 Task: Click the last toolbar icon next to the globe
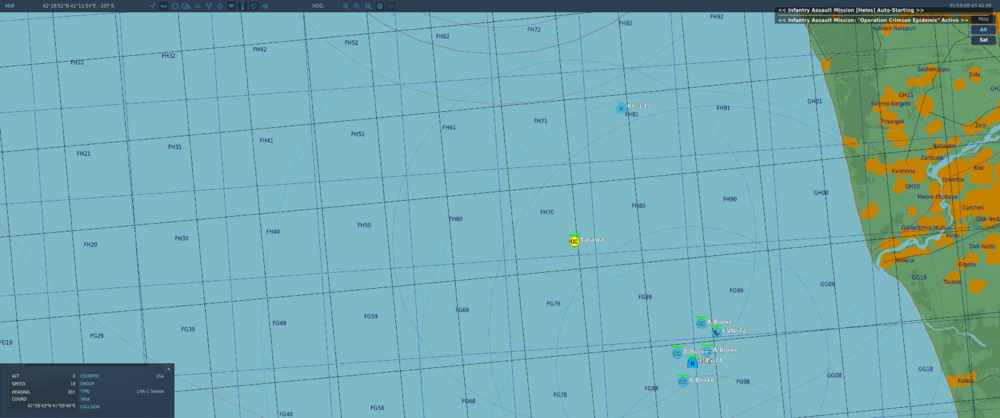tap(390, 6)
